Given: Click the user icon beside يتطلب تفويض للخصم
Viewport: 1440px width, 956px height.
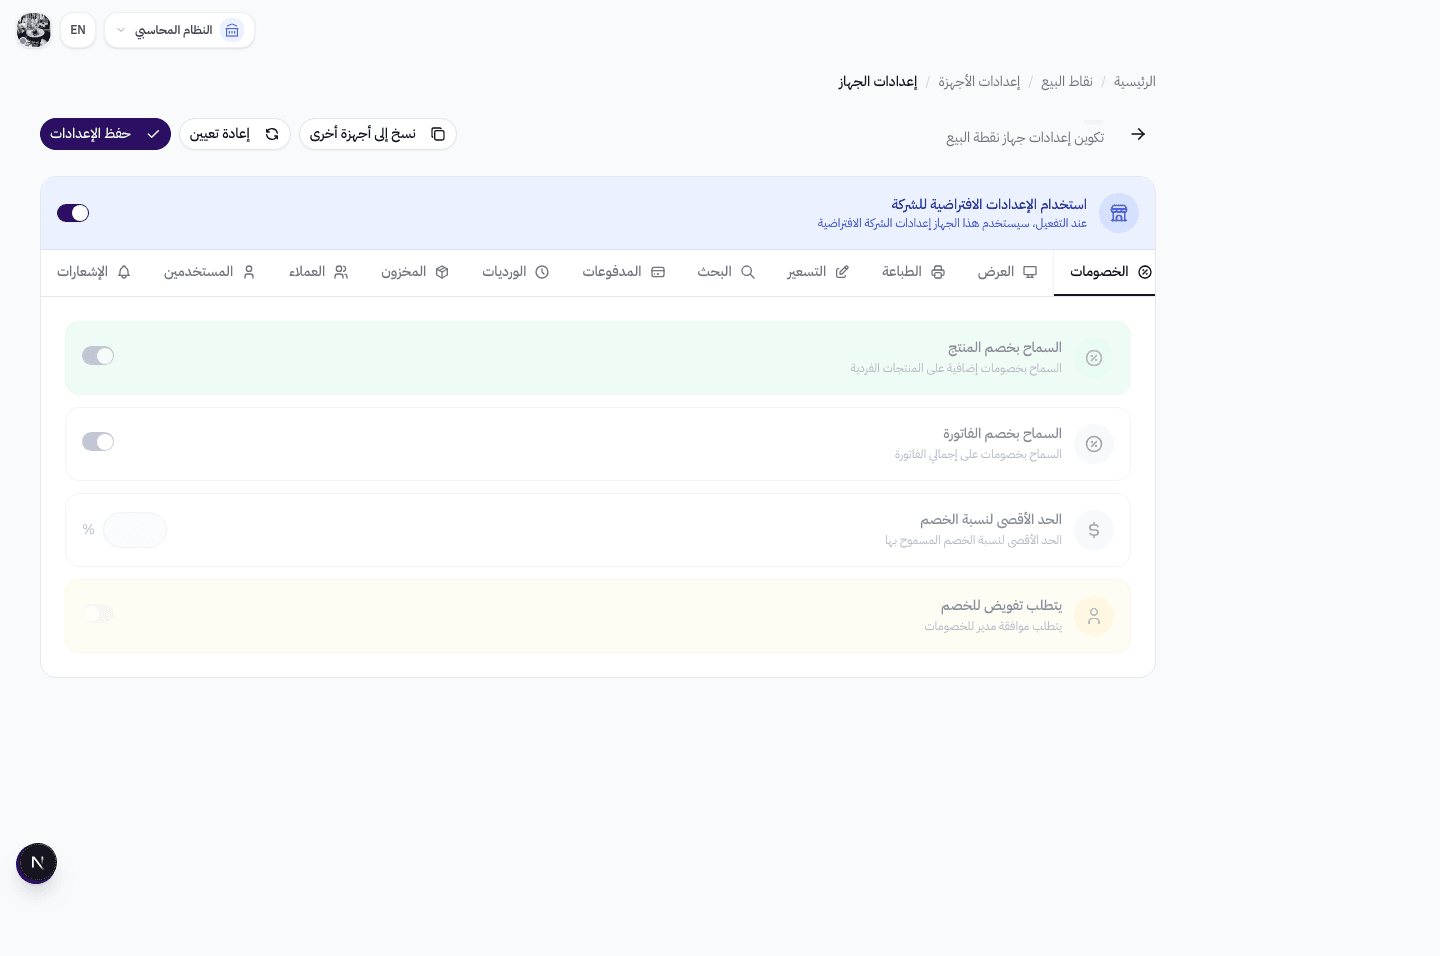Looking at the screenshot, I should pyautogui.click(x=1094, y=616).
